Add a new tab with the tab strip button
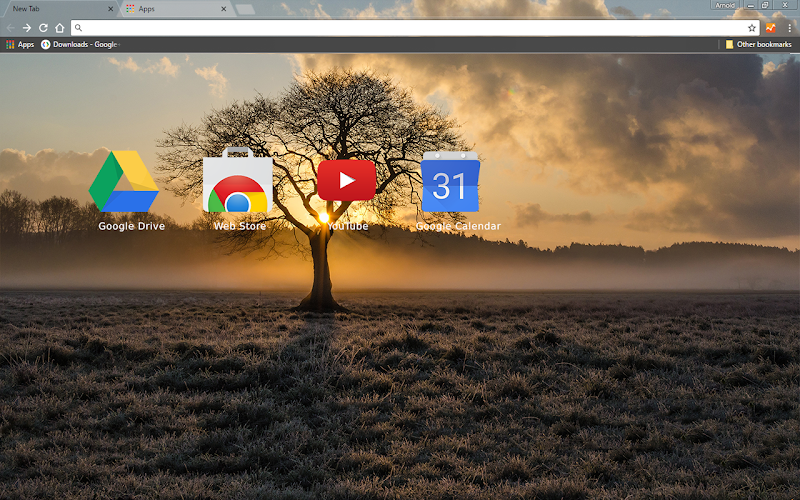The image size is (800, 500). pos(245,9)
